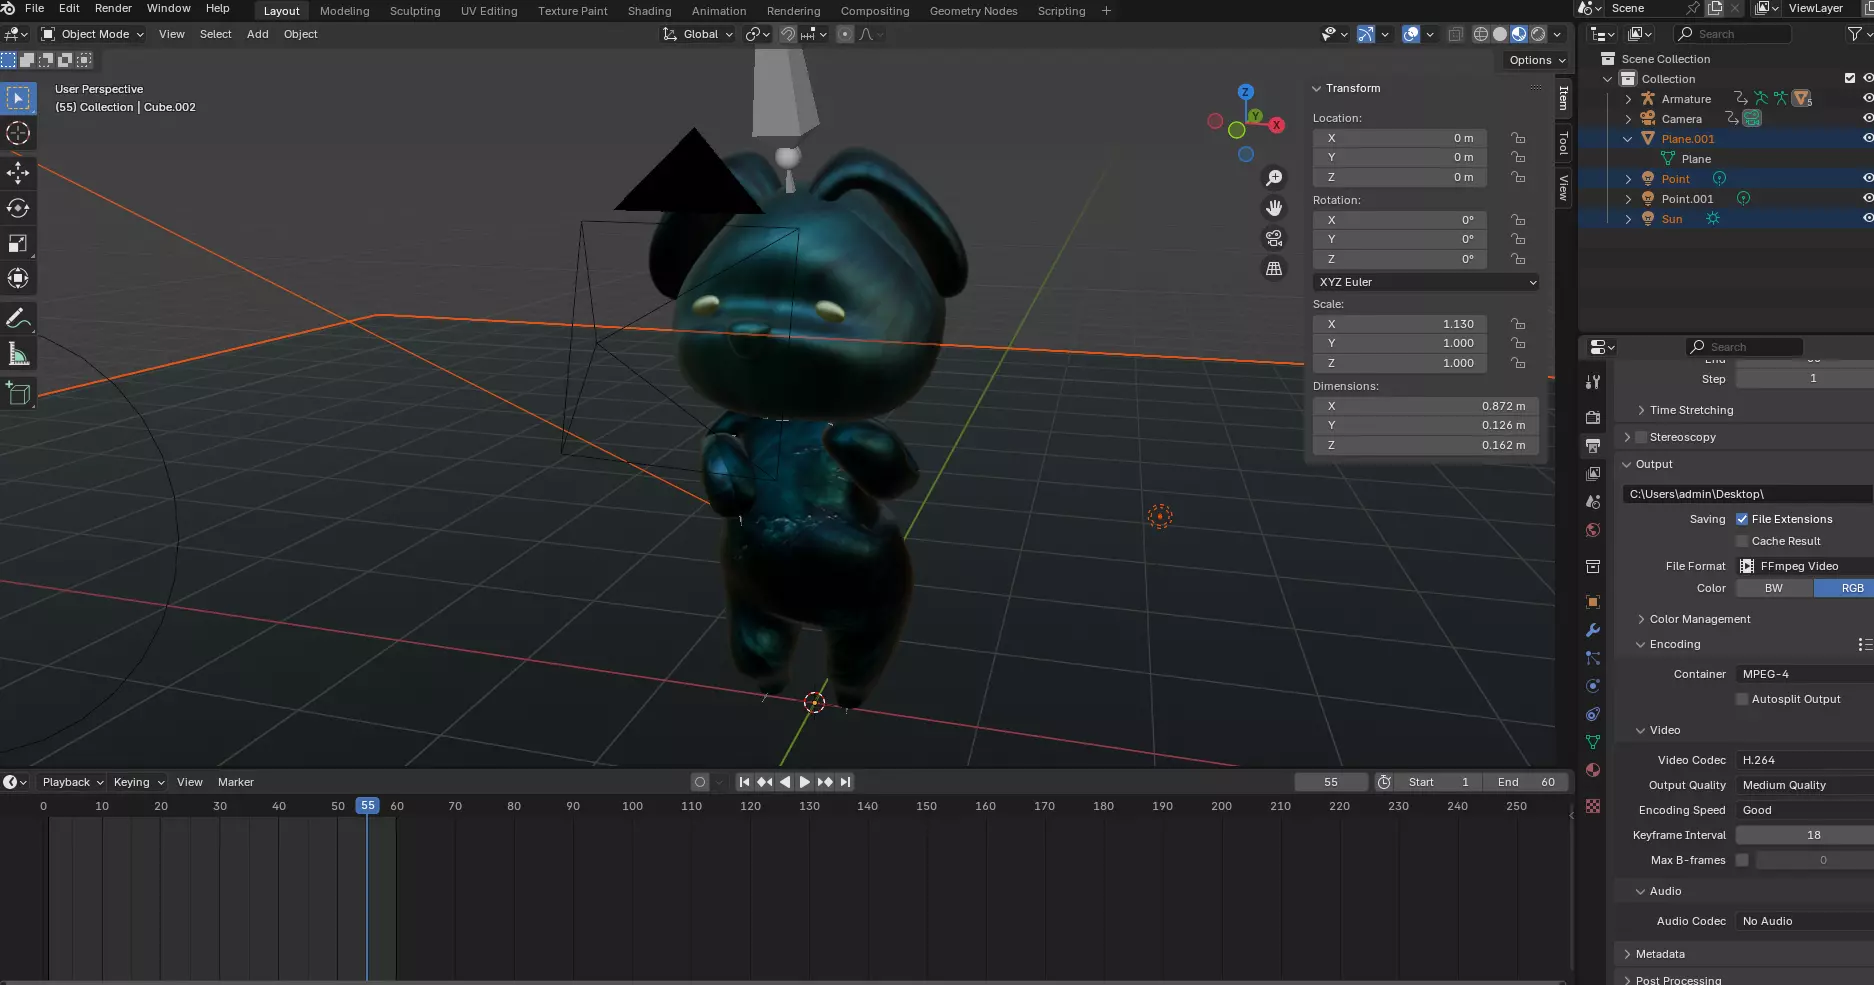Screen dimensions: 1874x985
Task: Click the output path C:\Users\admin\Desktop\ field
Action: pos(1747,494)
